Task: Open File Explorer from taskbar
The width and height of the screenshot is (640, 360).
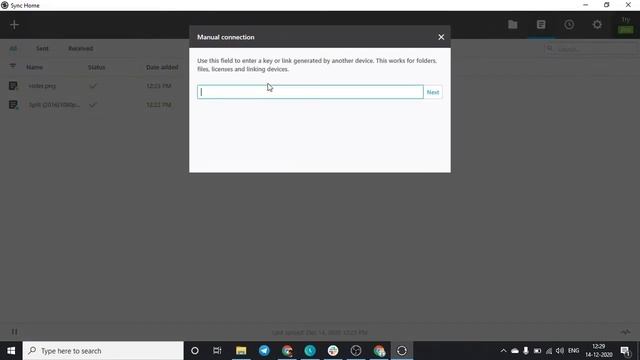Action: click(x=241, y=351)
